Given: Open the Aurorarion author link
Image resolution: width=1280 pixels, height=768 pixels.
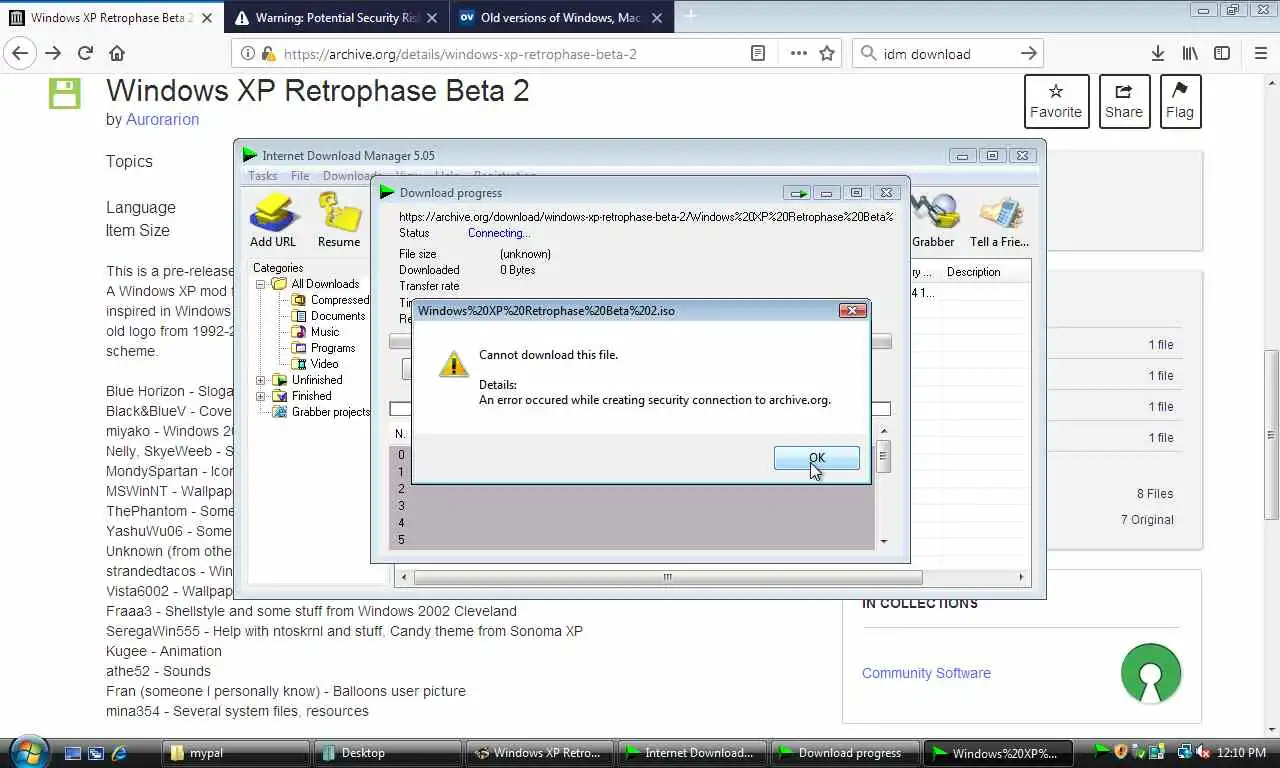Looking at the screenshot, I should tap(162, 119).
